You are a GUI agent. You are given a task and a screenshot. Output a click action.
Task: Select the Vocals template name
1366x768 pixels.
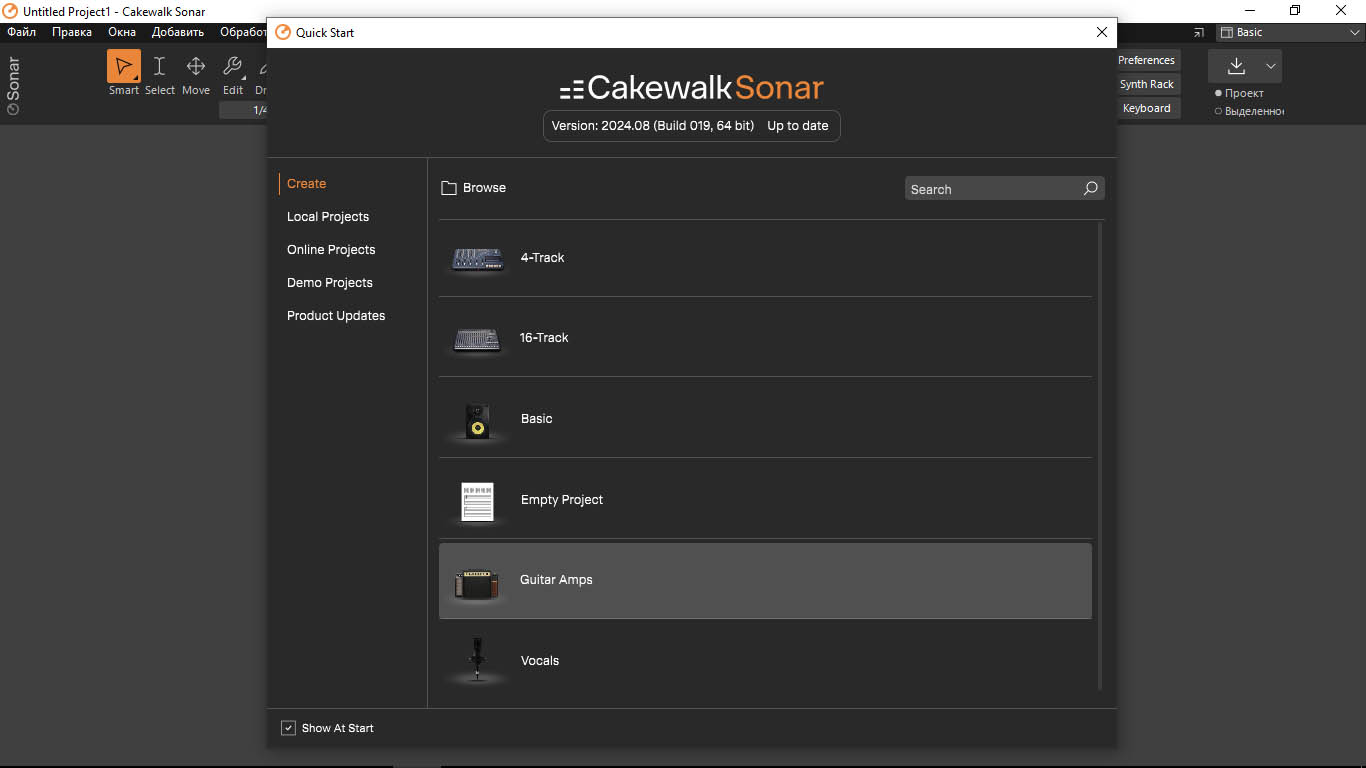540,661
